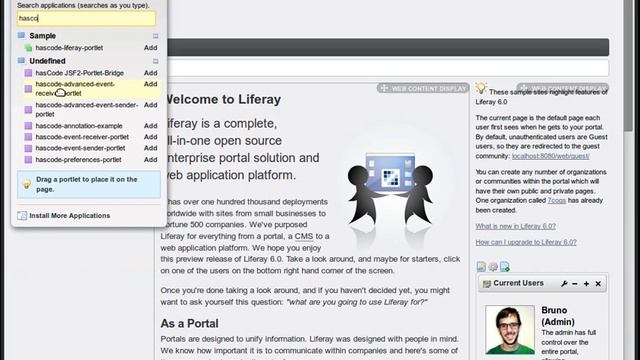Click the hascode-annotation-example purple icon
Image resolution: width=640 pixels, height=360 pixels.
click(x=28, y=126)
